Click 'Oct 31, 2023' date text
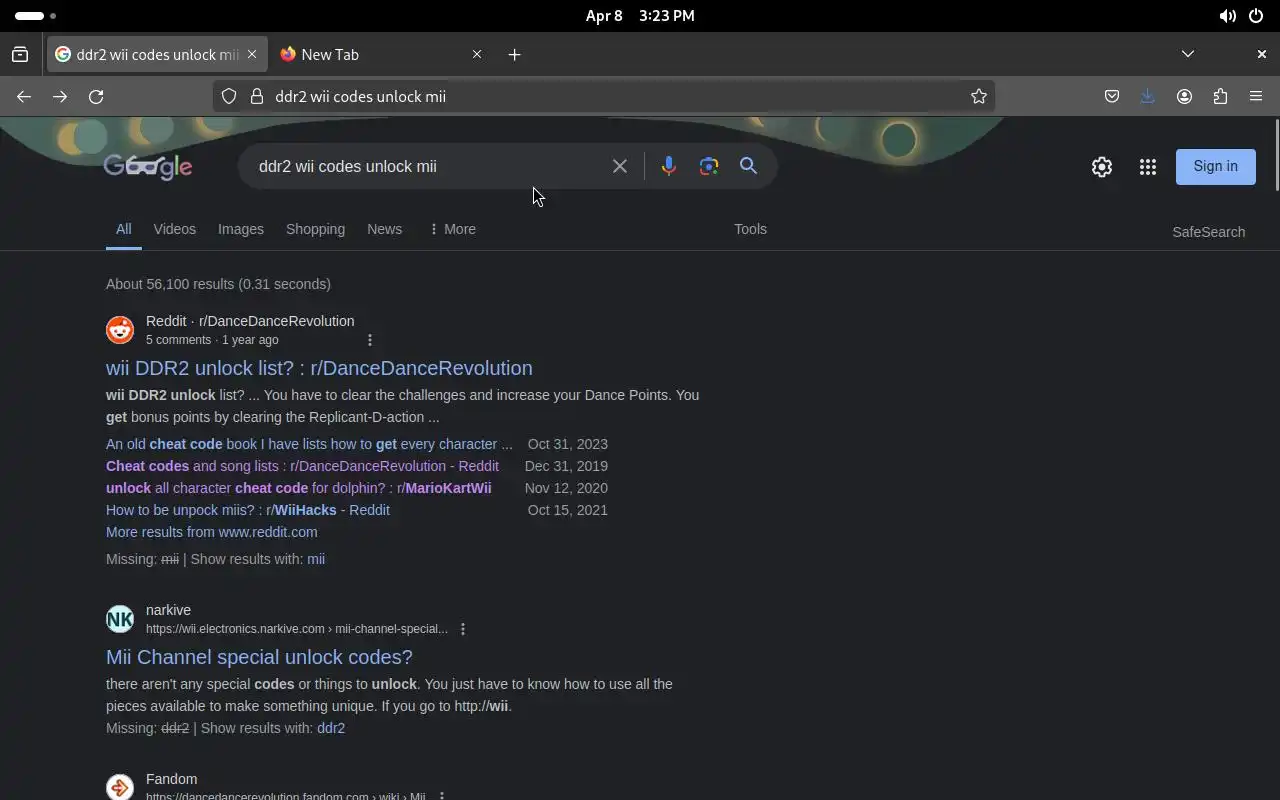Screen dimensions: 1280x800 click(568, 444)
